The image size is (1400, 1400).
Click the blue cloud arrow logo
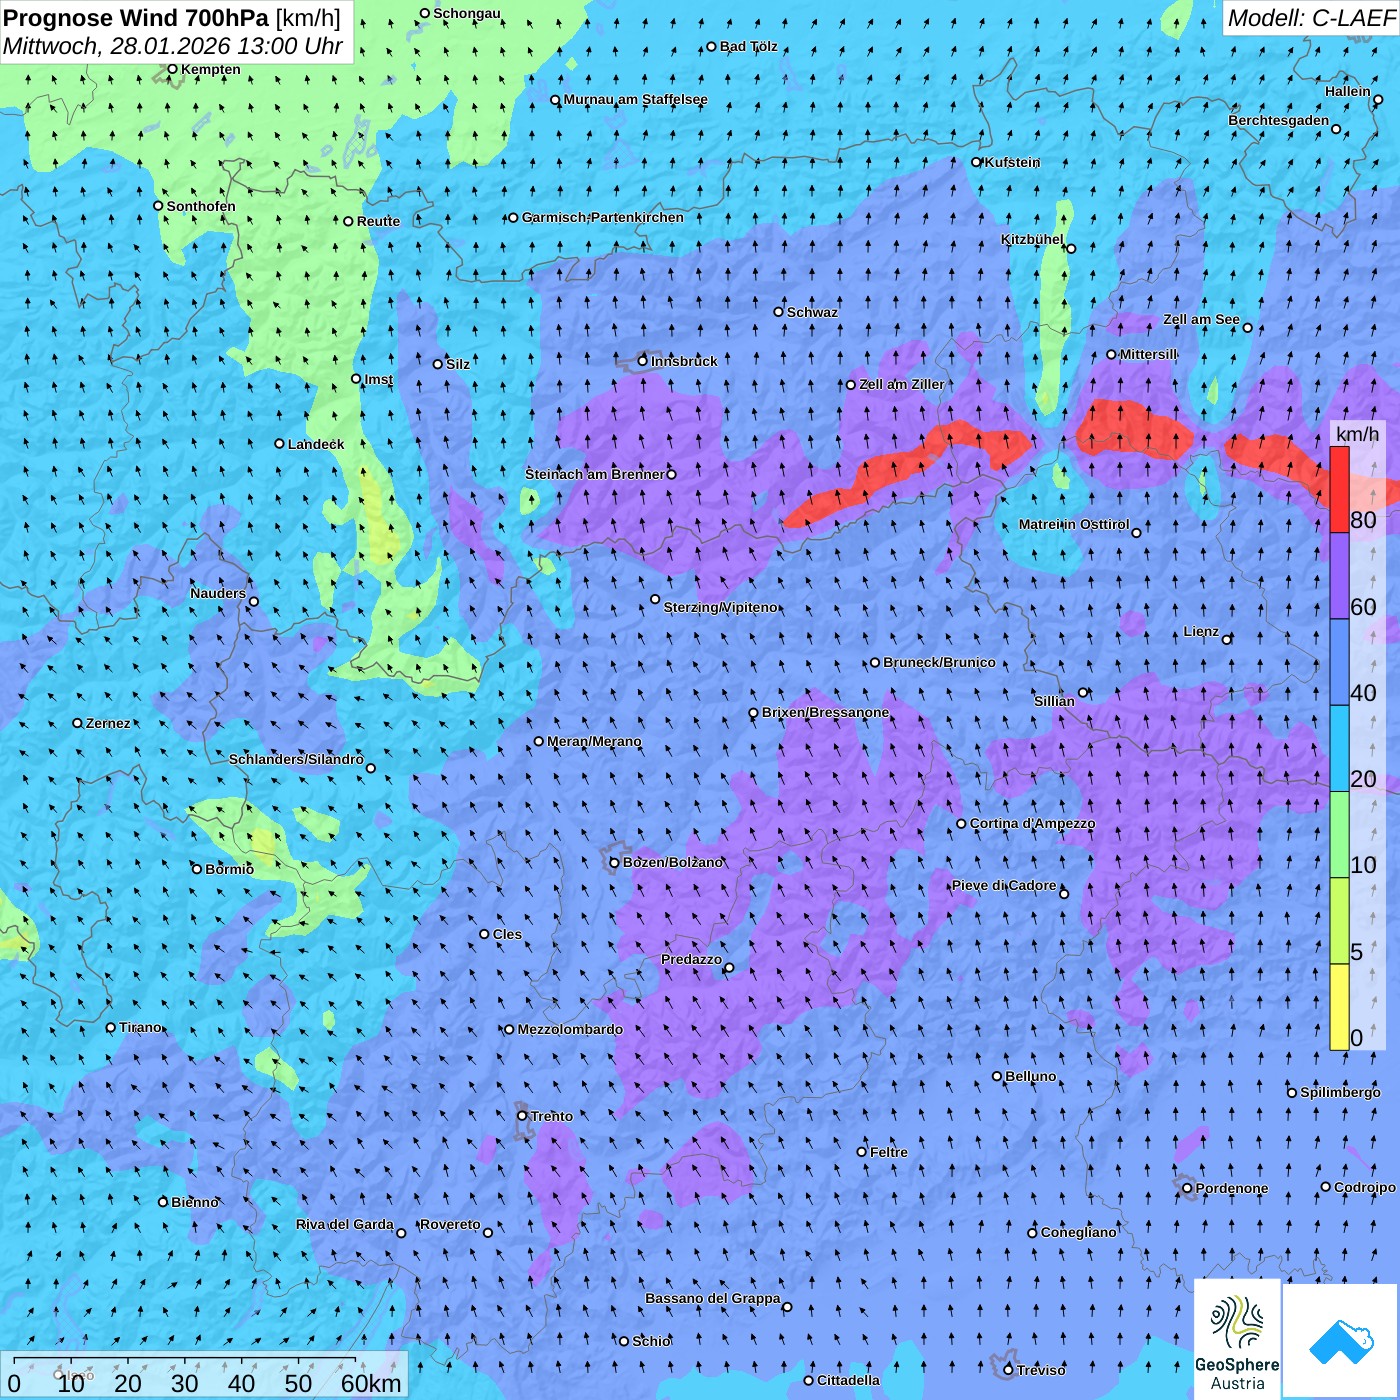1341,1341
